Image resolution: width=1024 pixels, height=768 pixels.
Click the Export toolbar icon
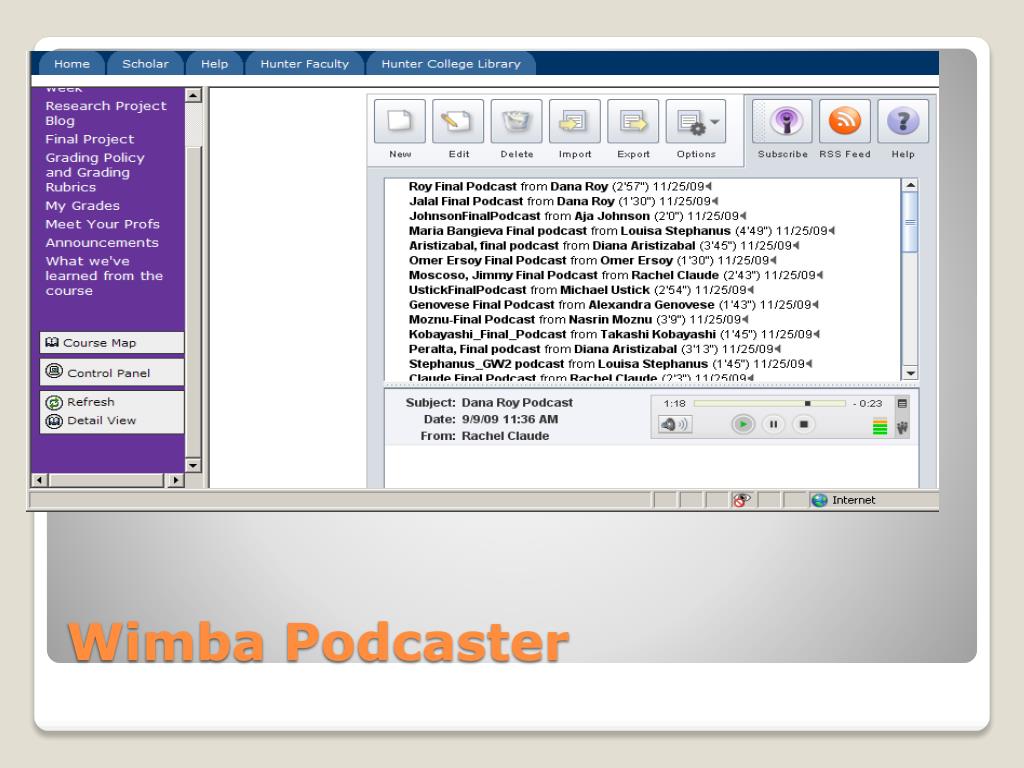(633, 121)
